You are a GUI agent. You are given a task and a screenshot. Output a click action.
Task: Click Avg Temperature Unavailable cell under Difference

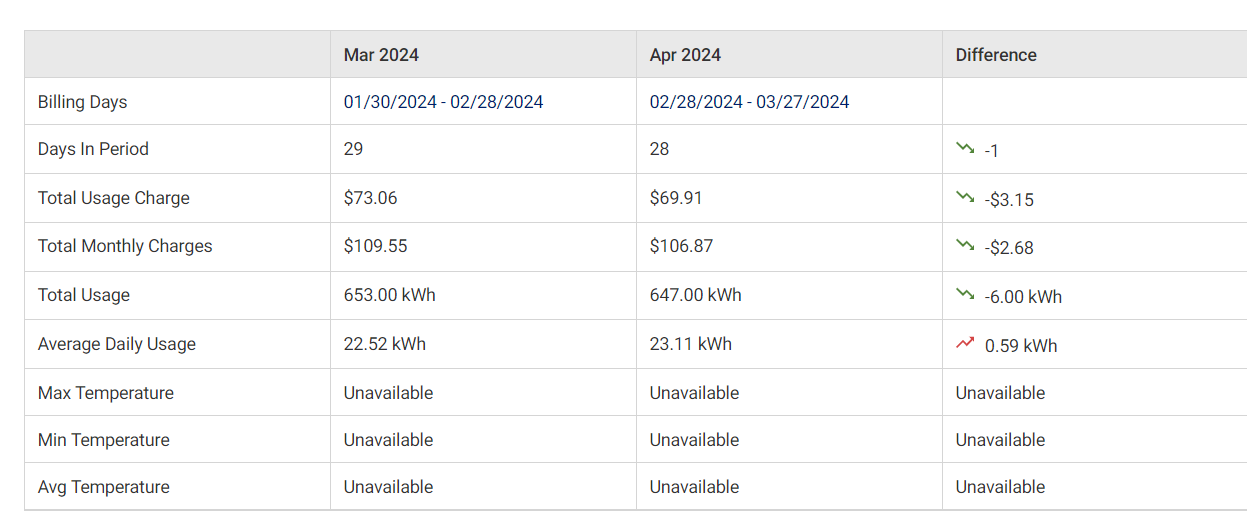tap(1000, 487)
